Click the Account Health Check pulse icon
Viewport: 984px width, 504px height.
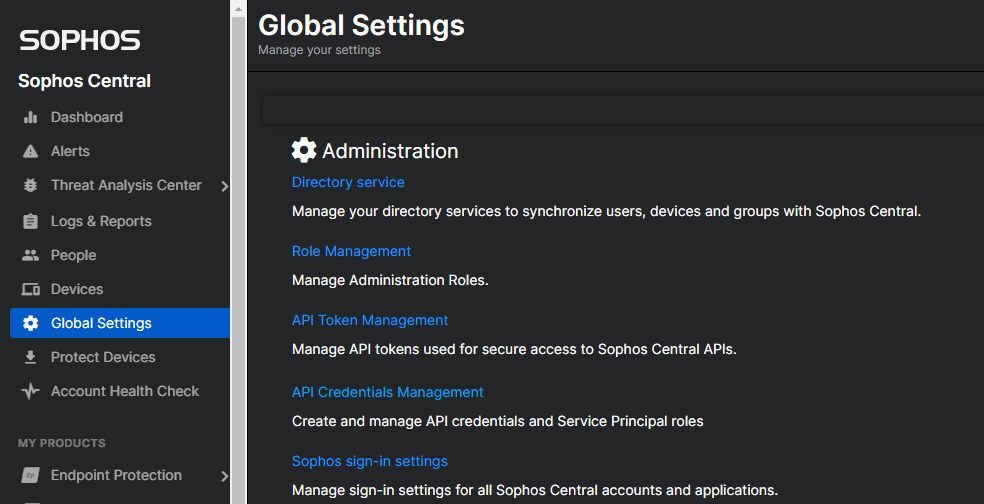(x=30, y=391)
